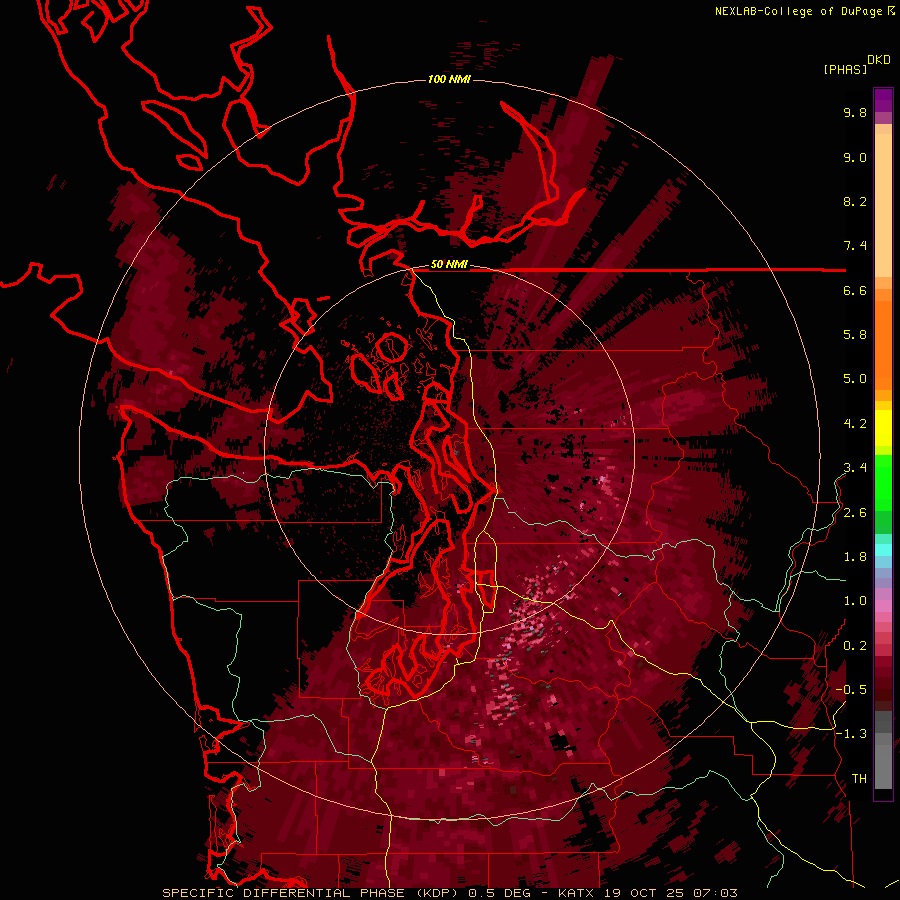The height and width of the screenshot is (900, 900).
Task: Click the 3.4 scale value
Action: 855,468
